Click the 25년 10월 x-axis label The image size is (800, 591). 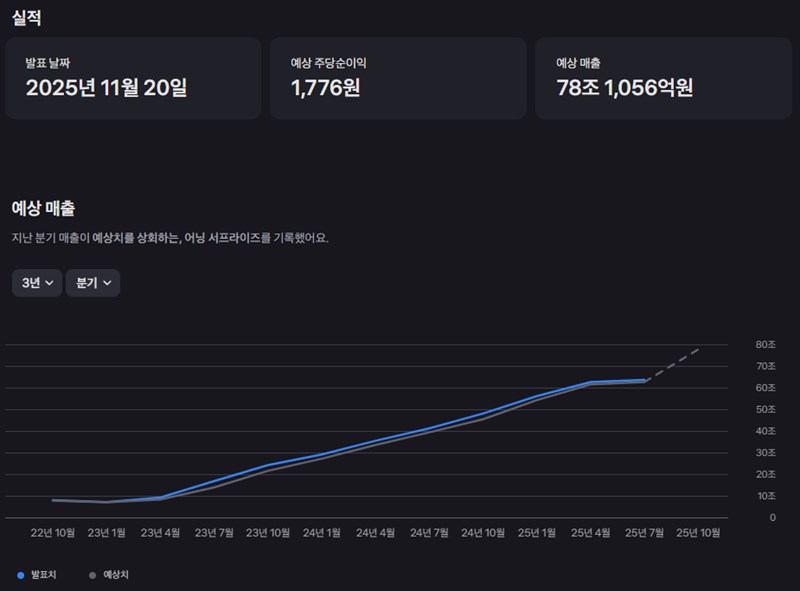coord(699,533)
